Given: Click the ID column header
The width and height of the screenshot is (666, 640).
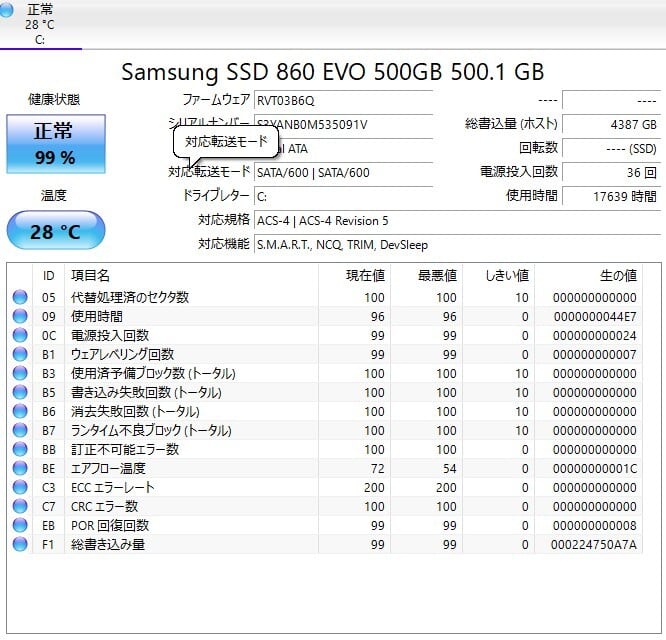Looking at the screenshot, I should [x=48, y=276].
